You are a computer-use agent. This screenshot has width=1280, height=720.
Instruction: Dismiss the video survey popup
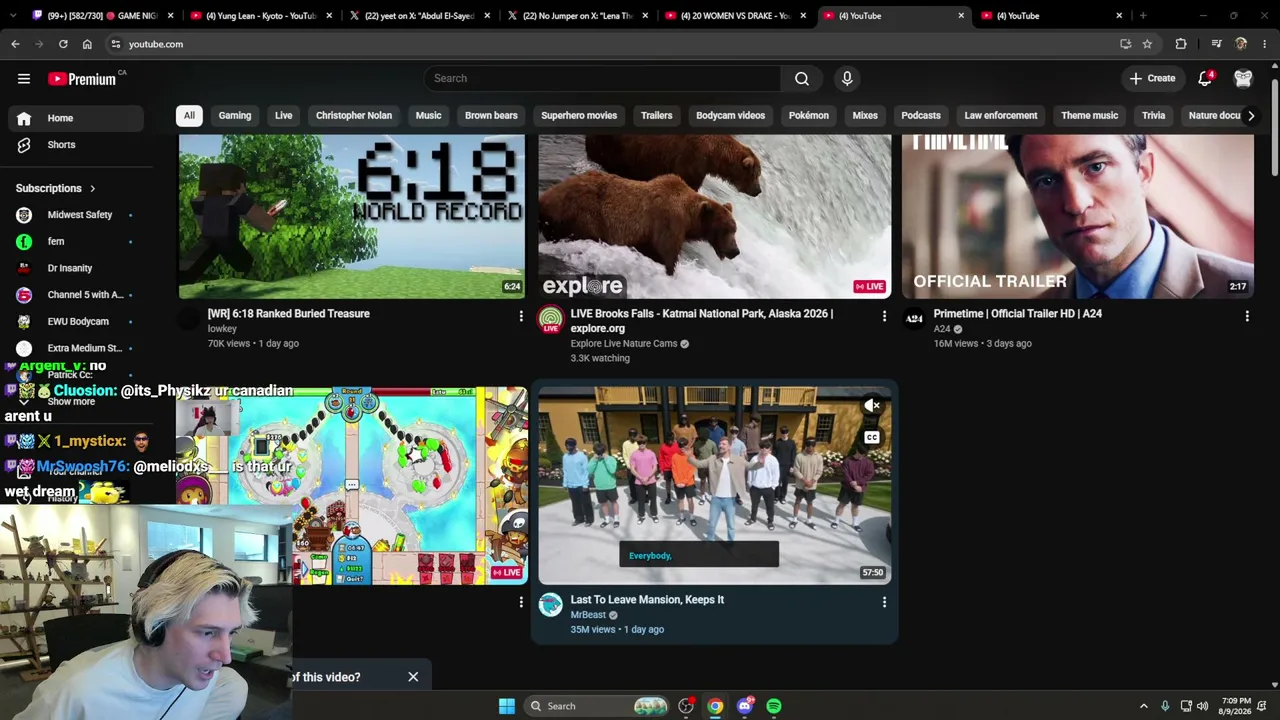pyautogui.click(x=413, y=677)
